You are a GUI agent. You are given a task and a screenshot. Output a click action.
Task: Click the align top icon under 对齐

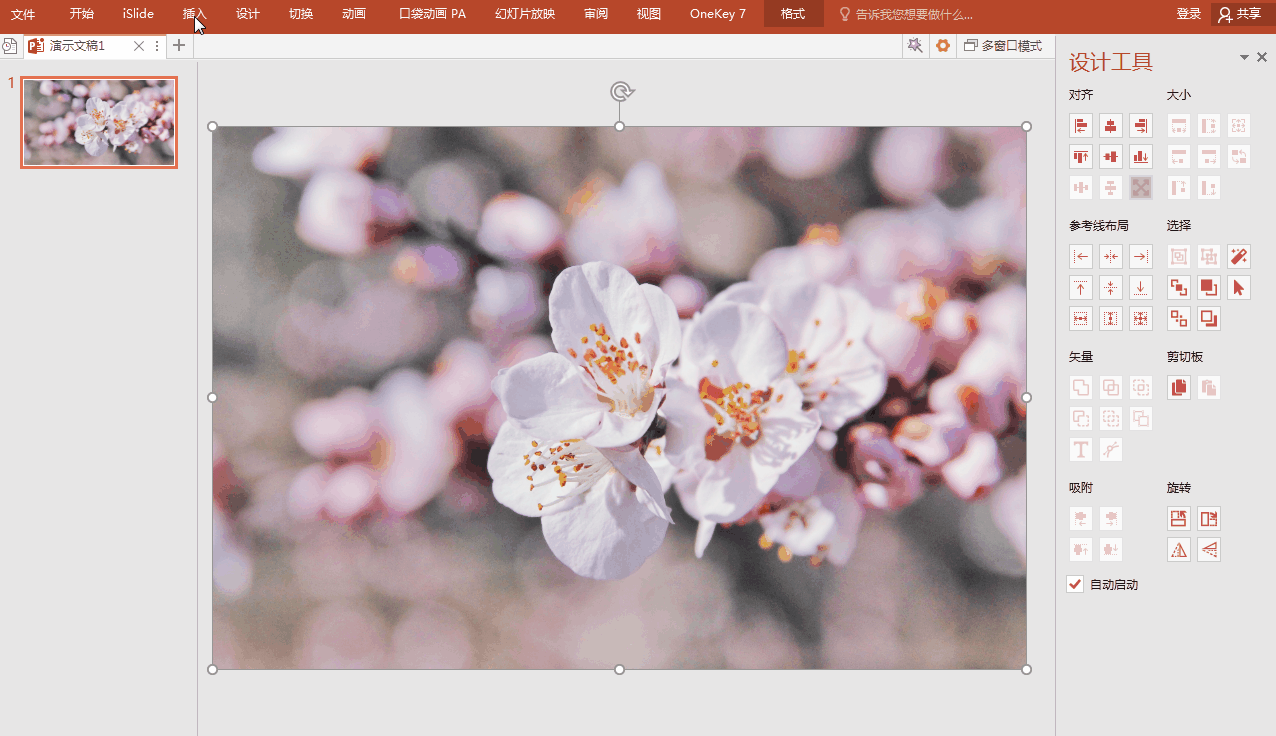(x=1080, y=157)
